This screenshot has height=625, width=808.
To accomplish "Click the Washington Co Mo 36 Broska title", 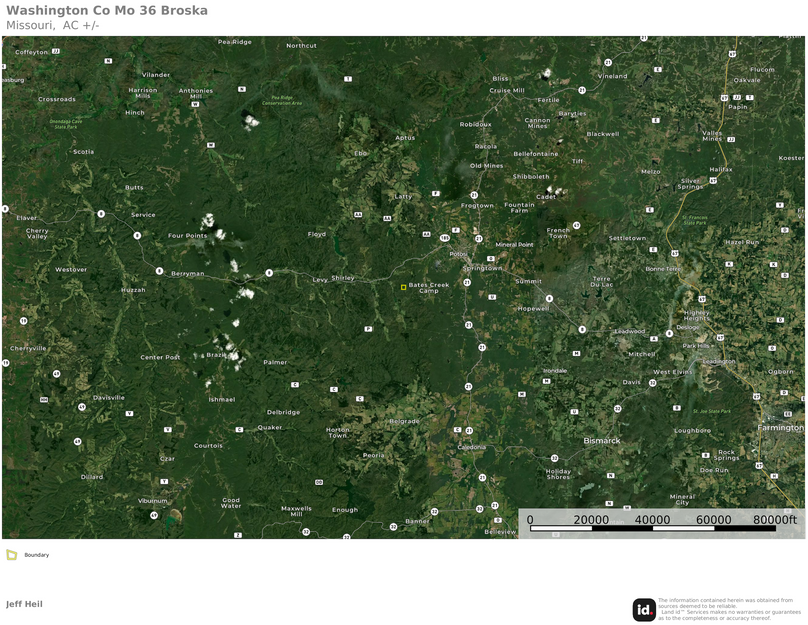I will pos(107,10).
